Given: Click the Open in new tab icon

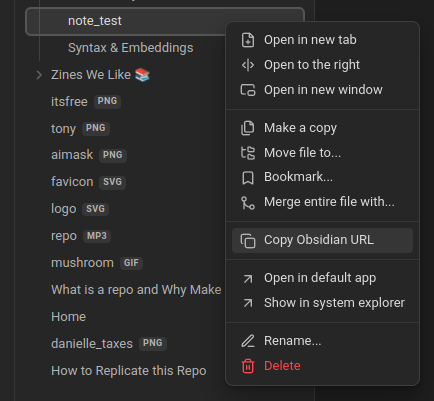Looking at the screenshot, I should point(248,40).
